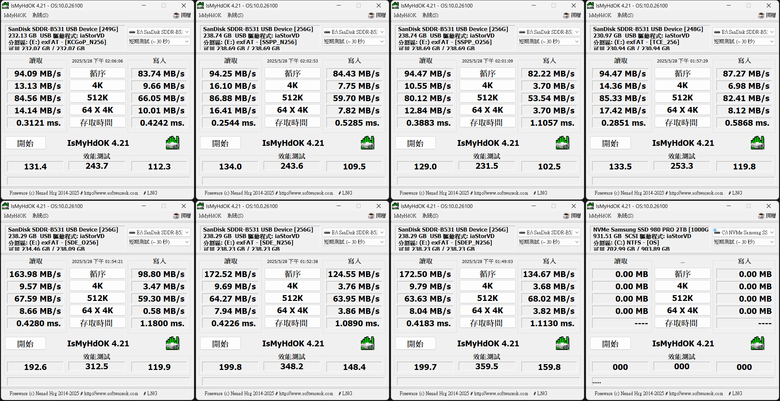The height and width of the screenshot is (401, 780).
Task: Click progress bar in SDE_N256 window
Action: tap(293, 381)
